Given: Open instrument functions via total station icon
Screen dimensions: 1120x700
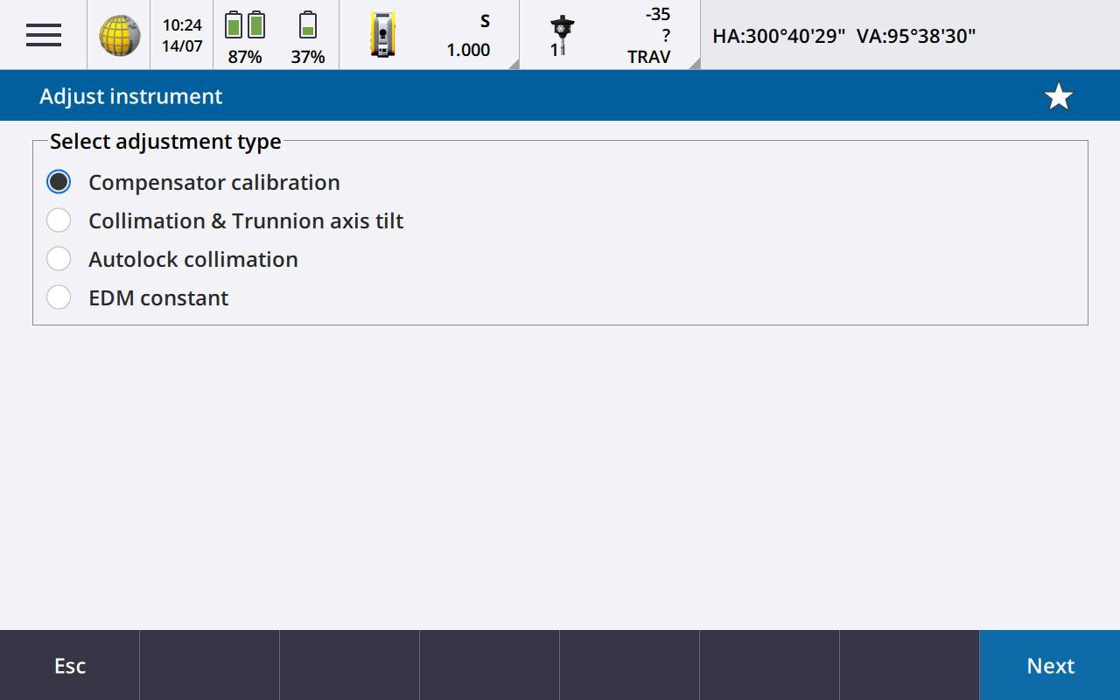Looking at the screenshot, I should pyautogui.click(x=382, y=35).
